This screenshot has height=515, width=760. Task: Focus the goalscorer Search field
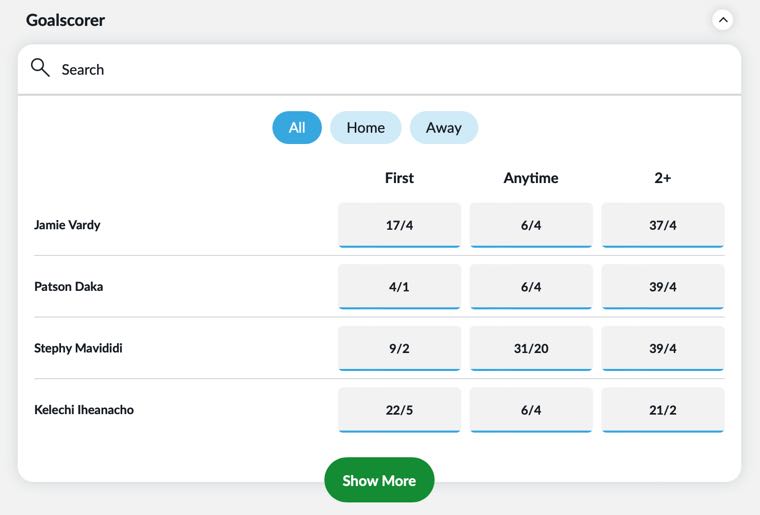[x=380, y=69]
